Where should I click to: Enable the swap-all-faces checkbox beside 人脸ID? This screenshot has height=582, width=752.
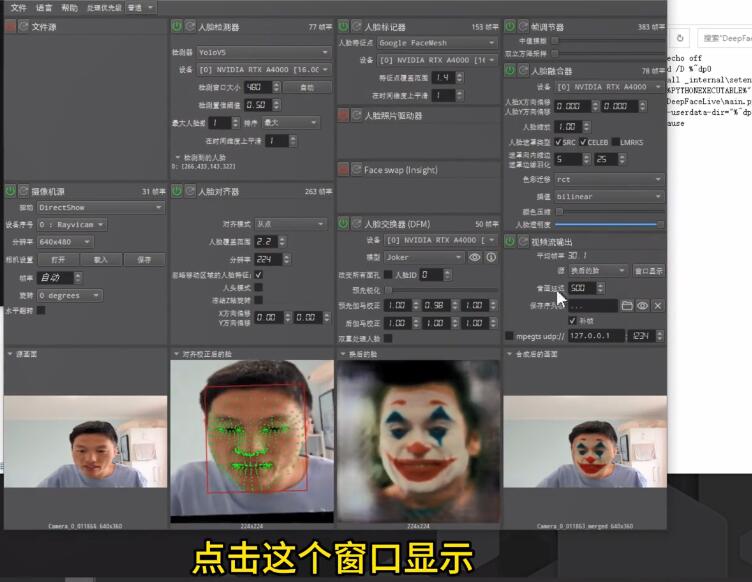click(x=388, y=275)
